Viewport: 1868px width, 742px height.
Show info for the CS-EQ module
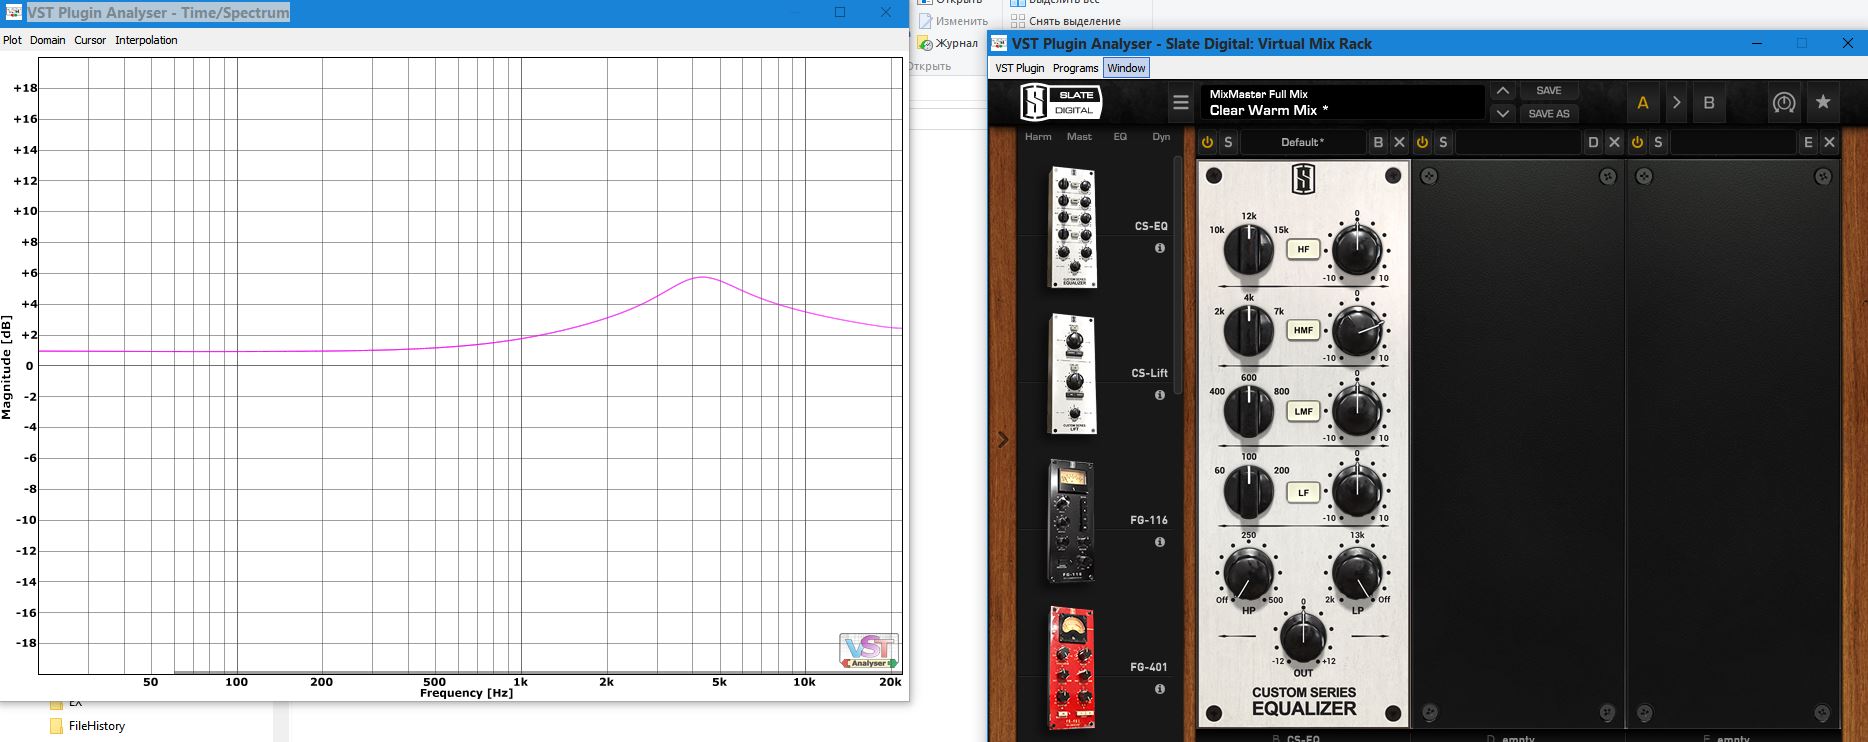1160,248
